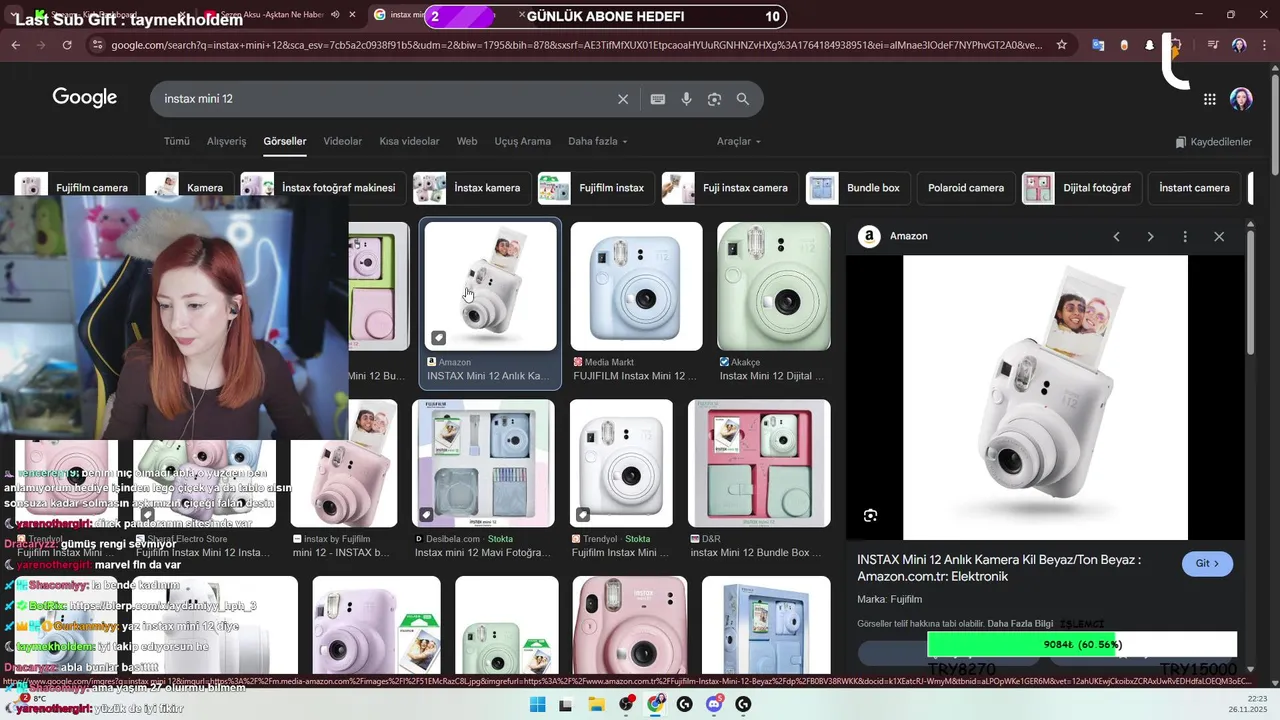The width and height of the screenshot is (1280, 720).
Task: Open the Google logo homepage link
Action: [85, 97]
